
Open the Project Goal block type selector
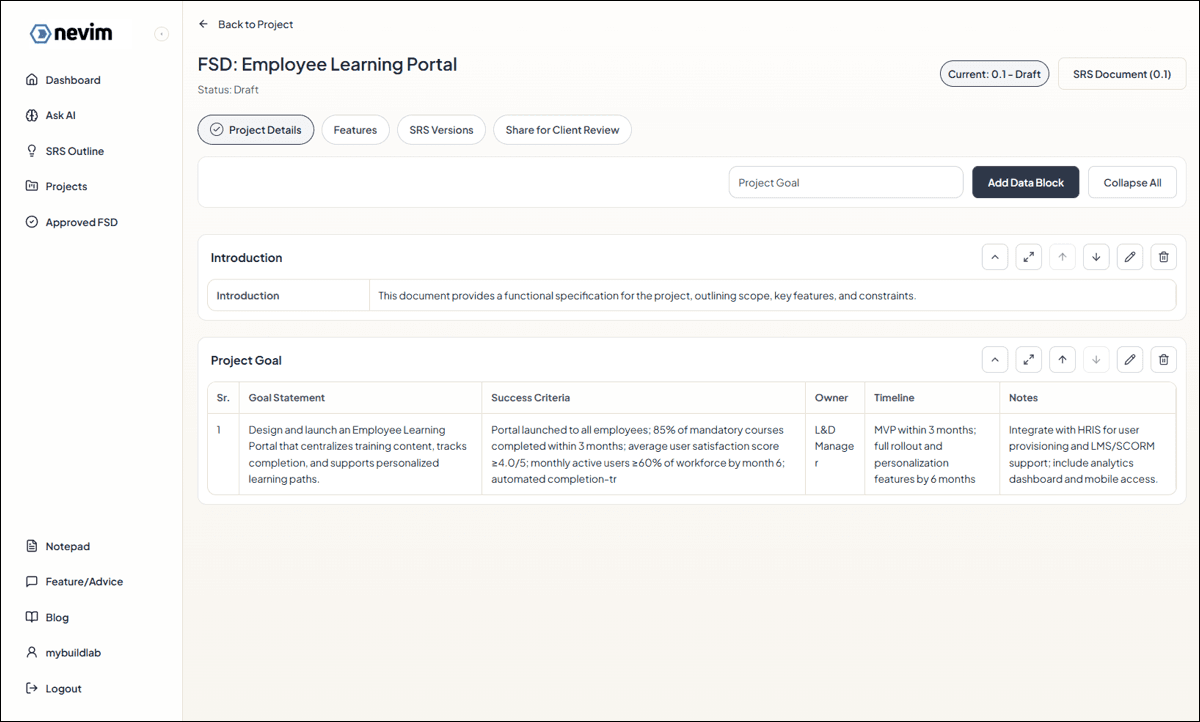(845, 182)
